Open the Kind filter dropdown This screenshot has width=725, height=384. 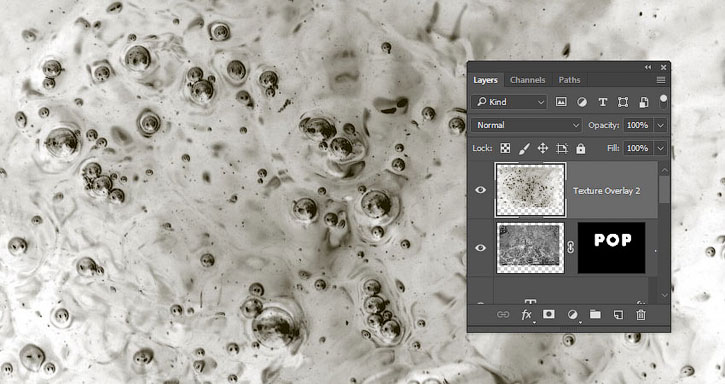click(x=509, y=102)
